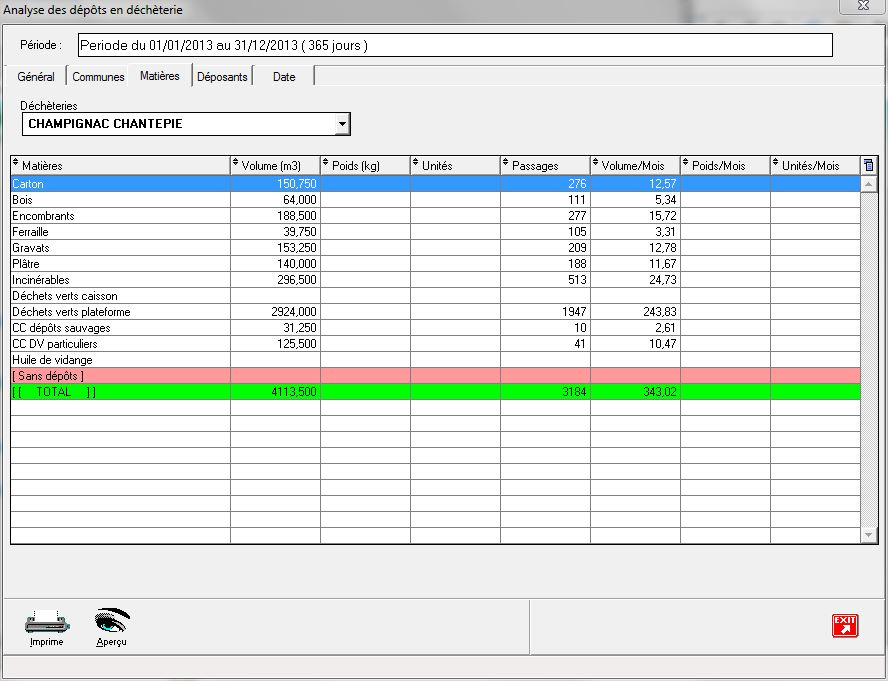Select the Déchets verts plateforme row

pos(120,312)
